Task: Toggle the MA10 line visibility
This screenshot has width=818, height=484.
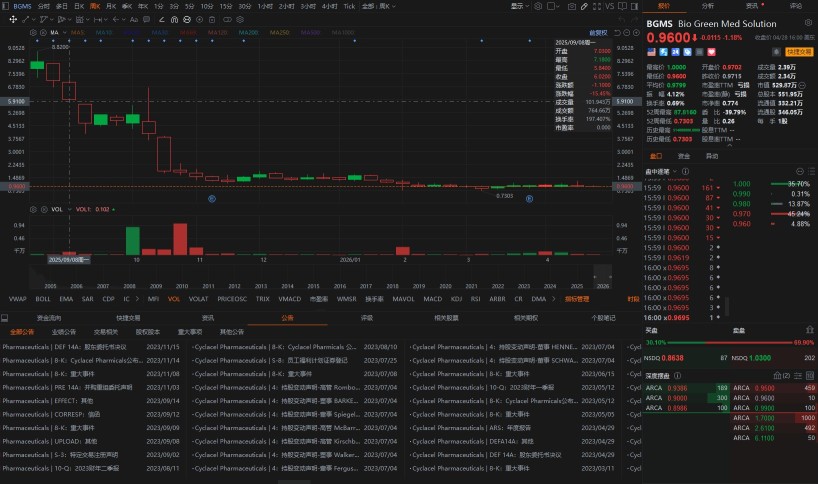Action: tap(104, 32)
